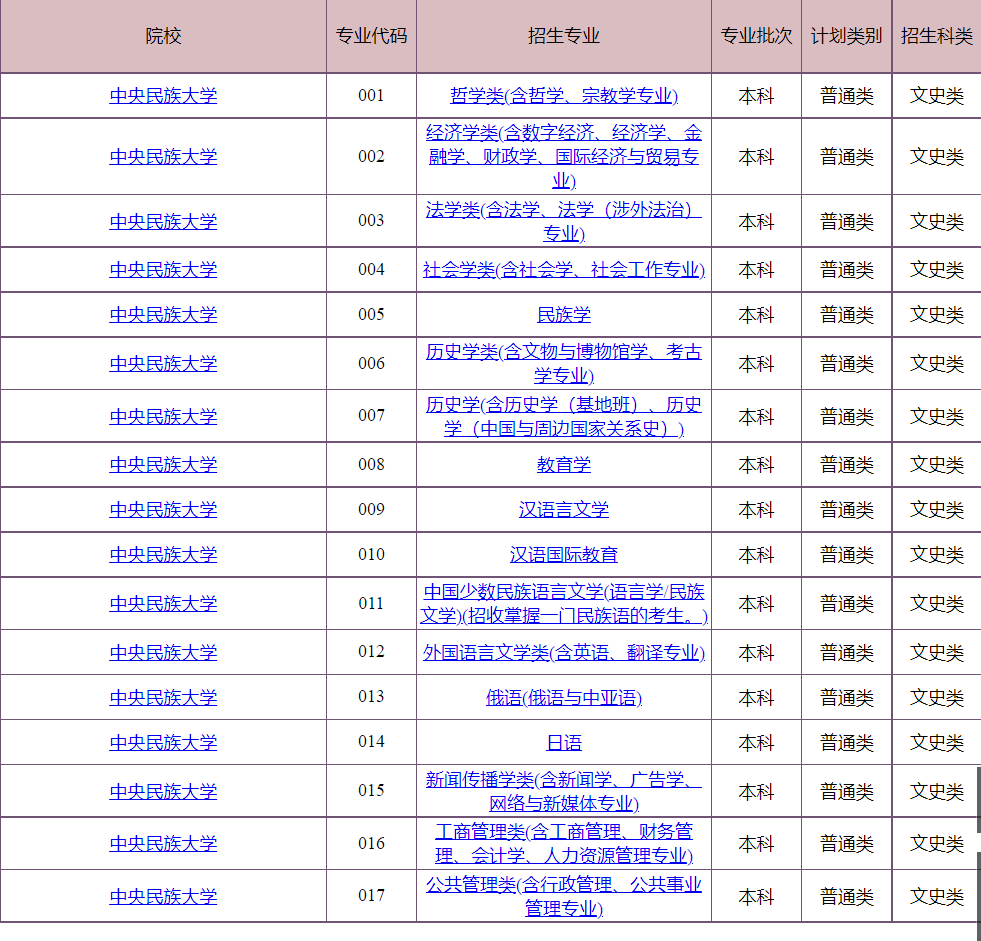Open the 汉语言文学 major link

point(564,510)
